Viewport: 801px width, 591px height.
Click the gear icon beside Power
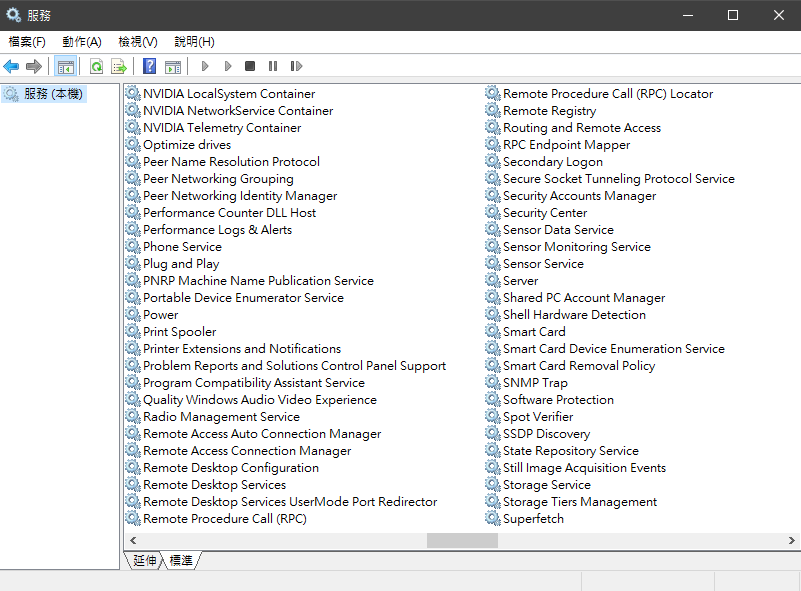tap(133, 315)
